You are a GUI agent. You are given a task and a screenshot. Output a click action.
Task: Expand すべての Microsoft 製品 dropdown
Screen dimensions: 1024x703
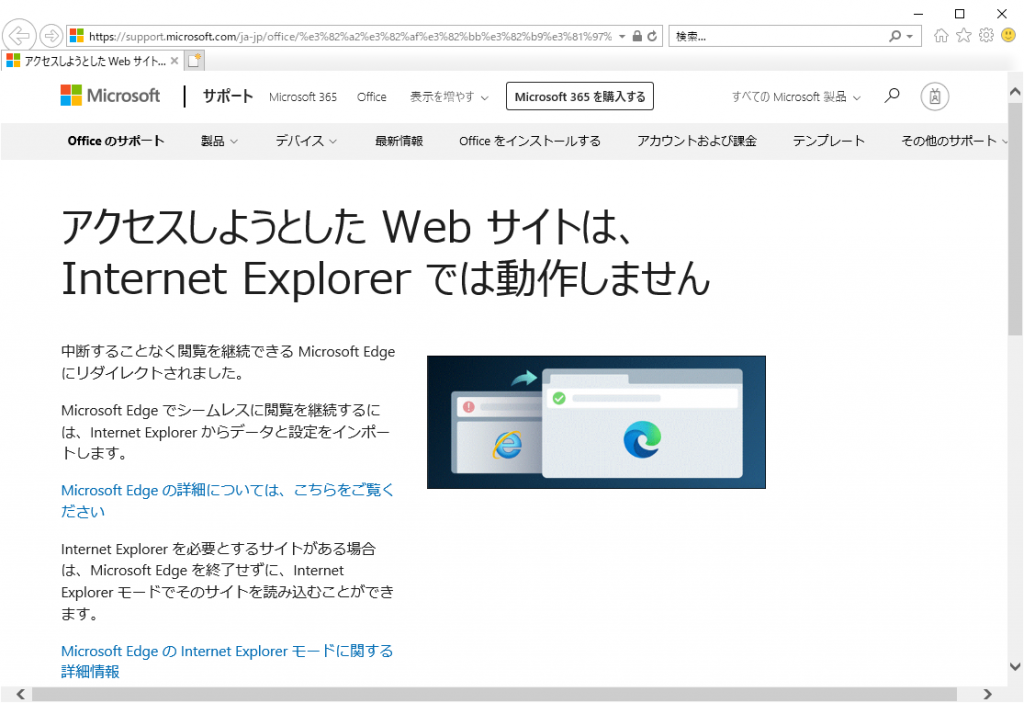796,97
